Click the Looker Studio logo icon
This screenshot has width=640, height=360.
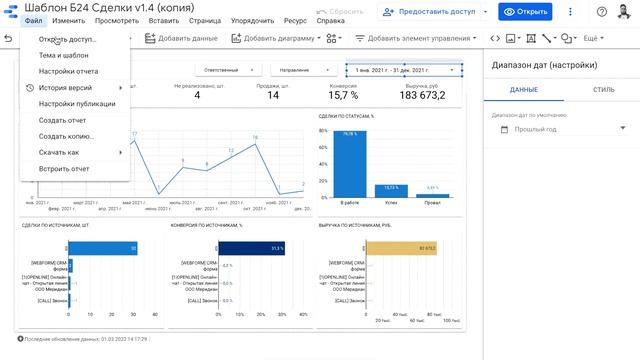[x=11, y=11]
